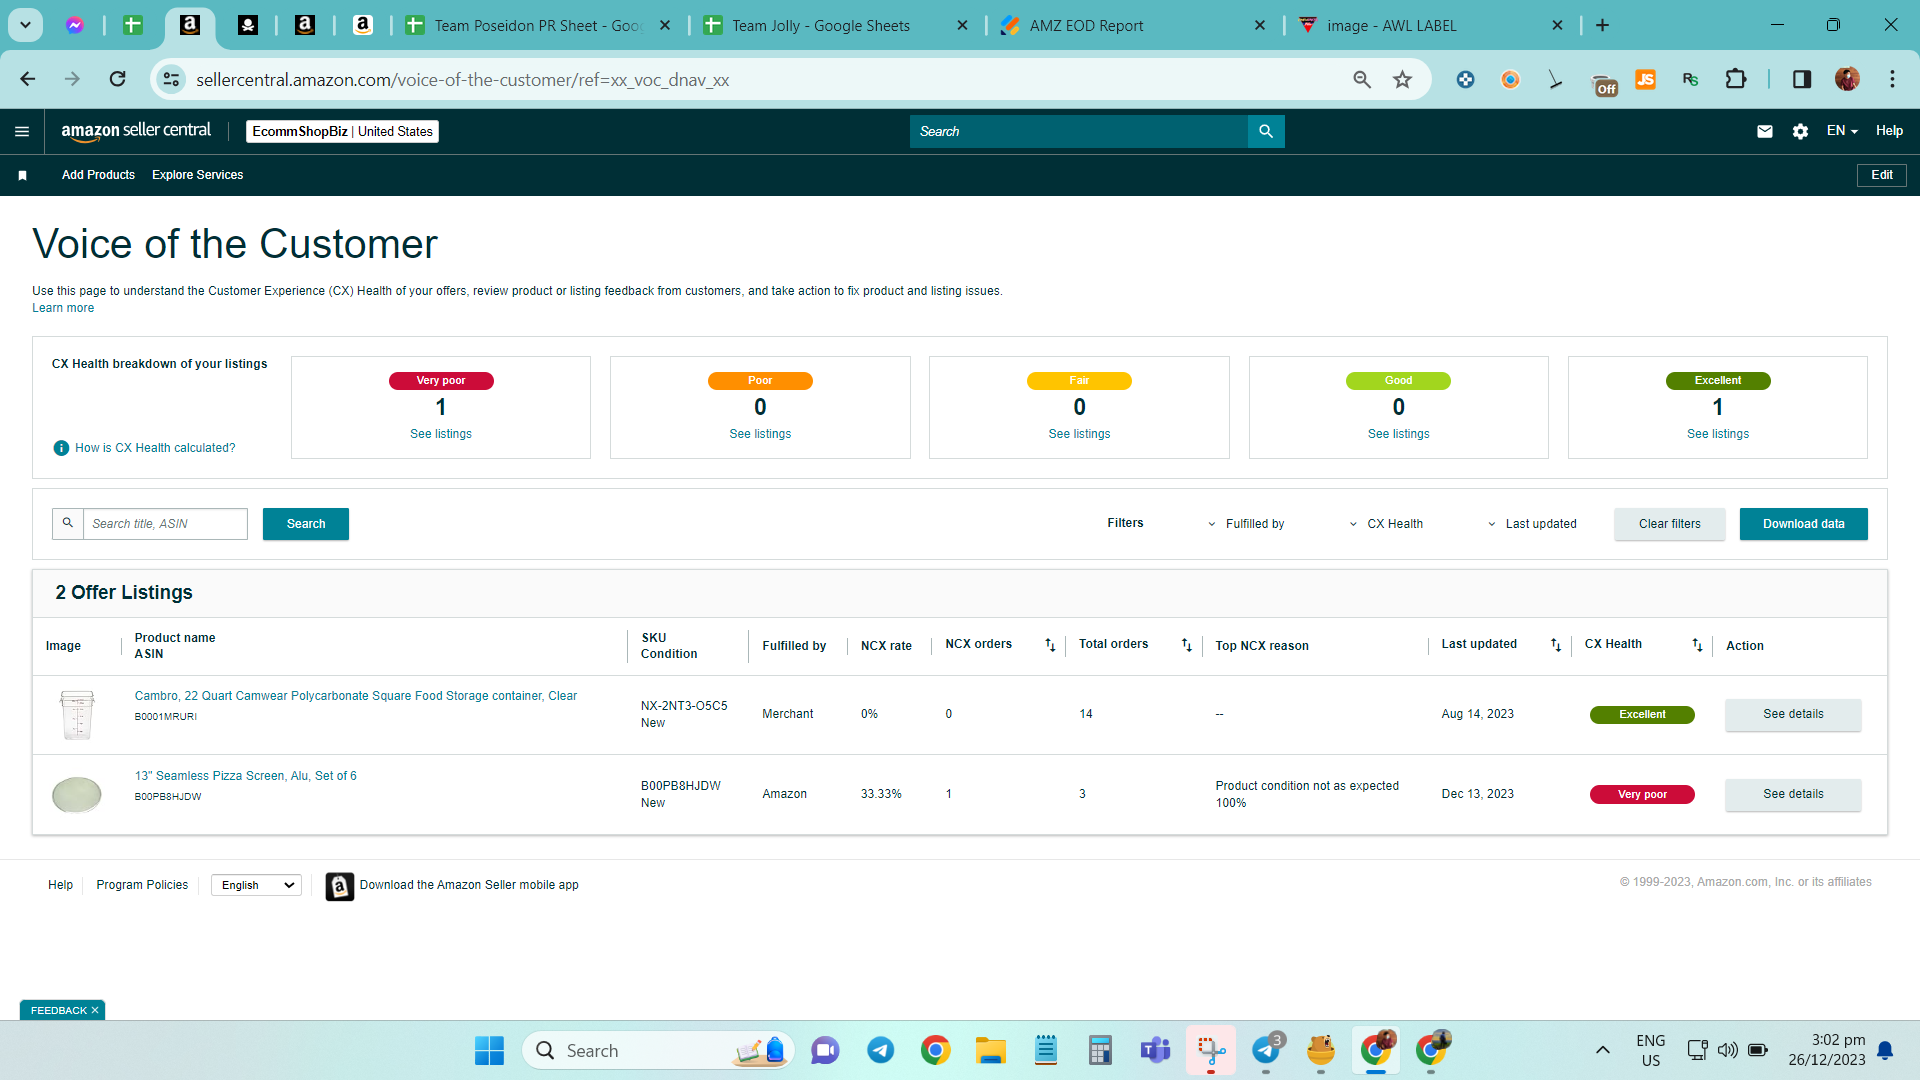This screenshot has width=1920, height=1080.
Task: Sort by Total orders column arrows
Action: pos(1187,645)
